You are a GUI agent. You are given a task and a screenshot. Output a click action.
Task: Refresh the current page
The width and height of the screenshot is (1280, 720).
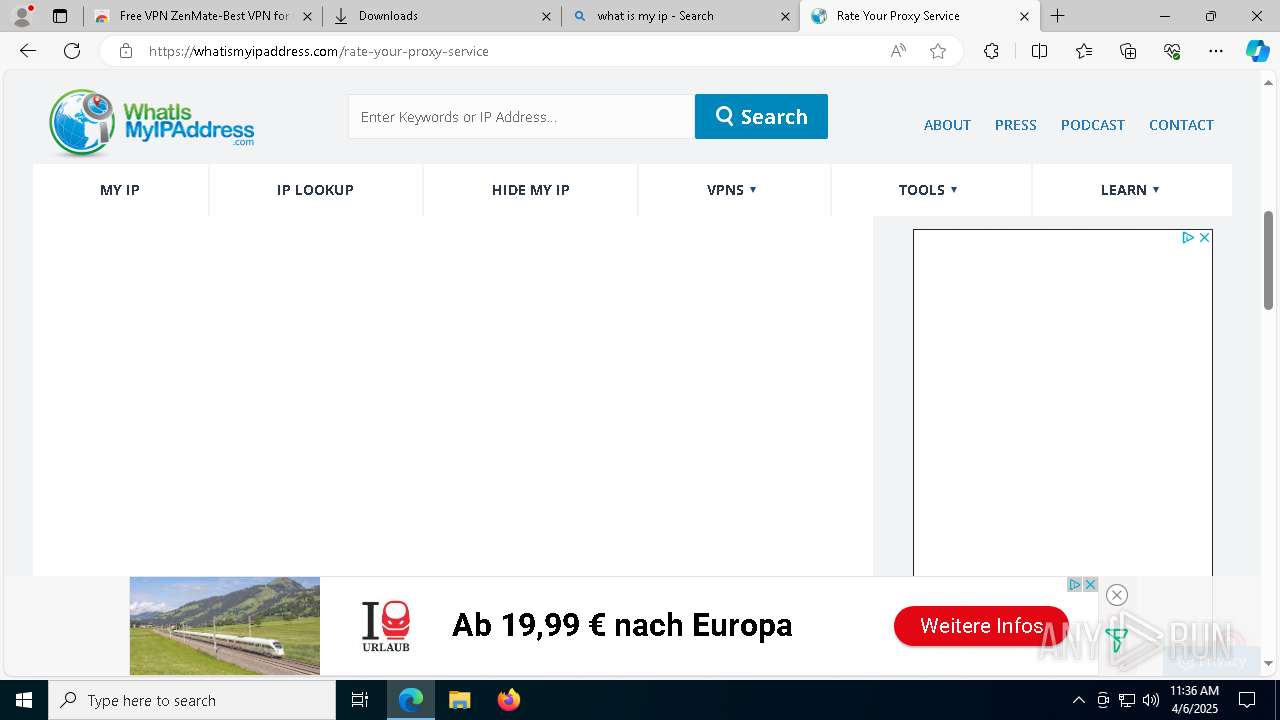click(72, 51)
